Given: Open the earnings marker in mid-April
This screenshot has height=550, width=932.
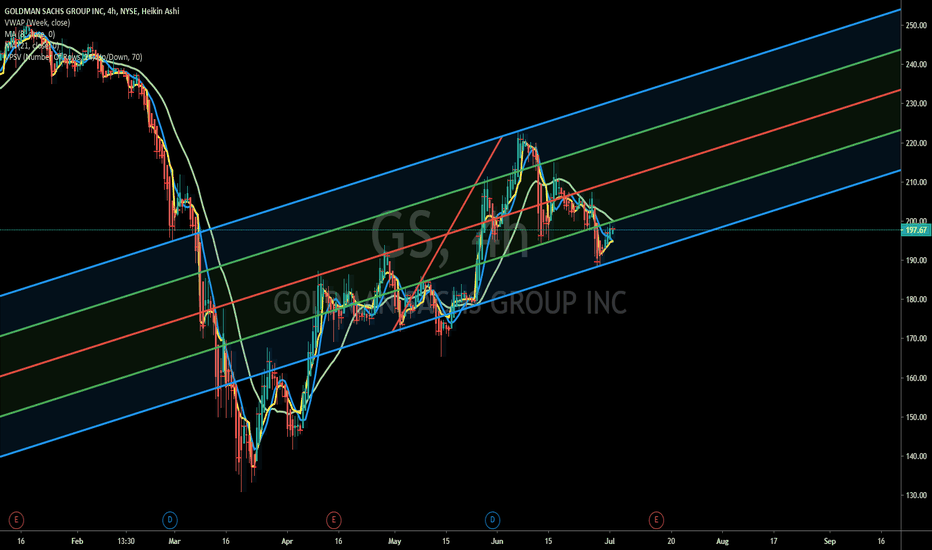Looking at the screenshot, I should [333, 520].
